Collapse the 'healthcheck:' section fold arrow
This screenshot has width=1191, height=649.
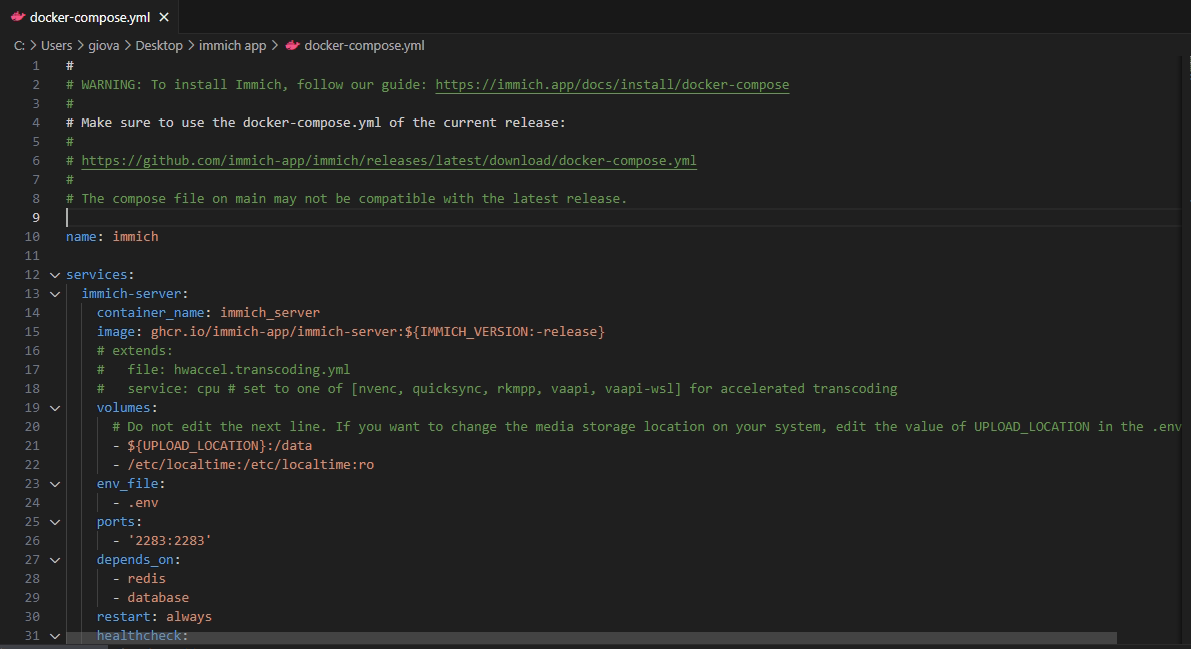55,635
